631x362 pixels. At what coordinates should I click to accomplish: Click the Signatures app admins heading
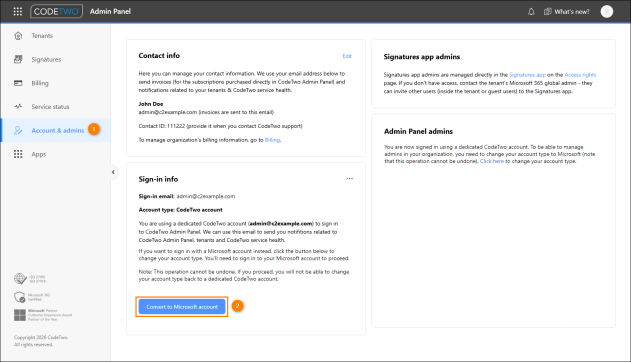point(421,57)
